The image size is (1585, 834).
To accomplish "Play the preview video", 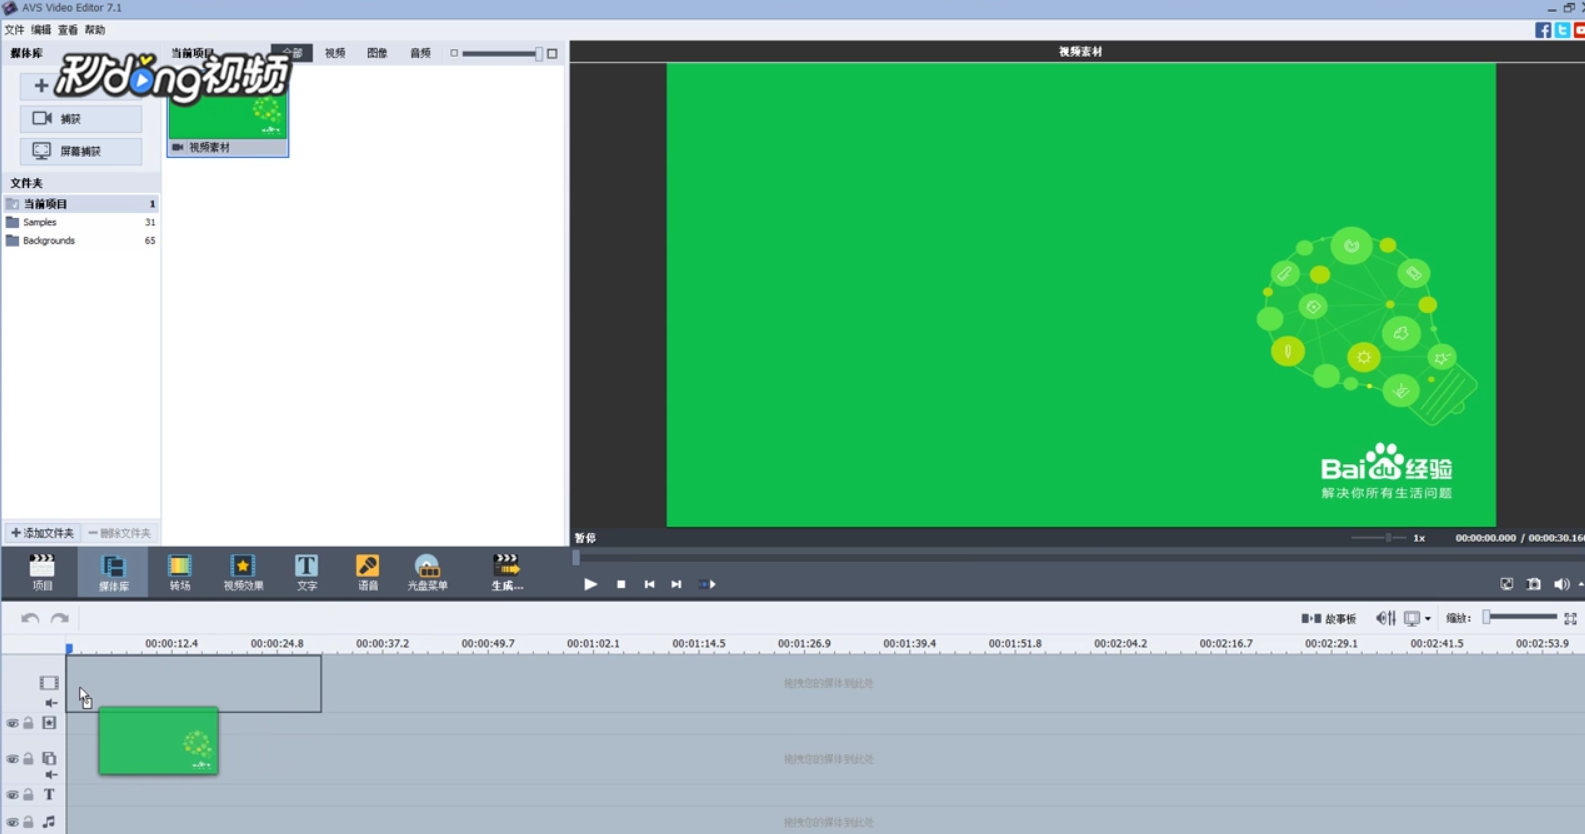I will (x=590, y=584).
